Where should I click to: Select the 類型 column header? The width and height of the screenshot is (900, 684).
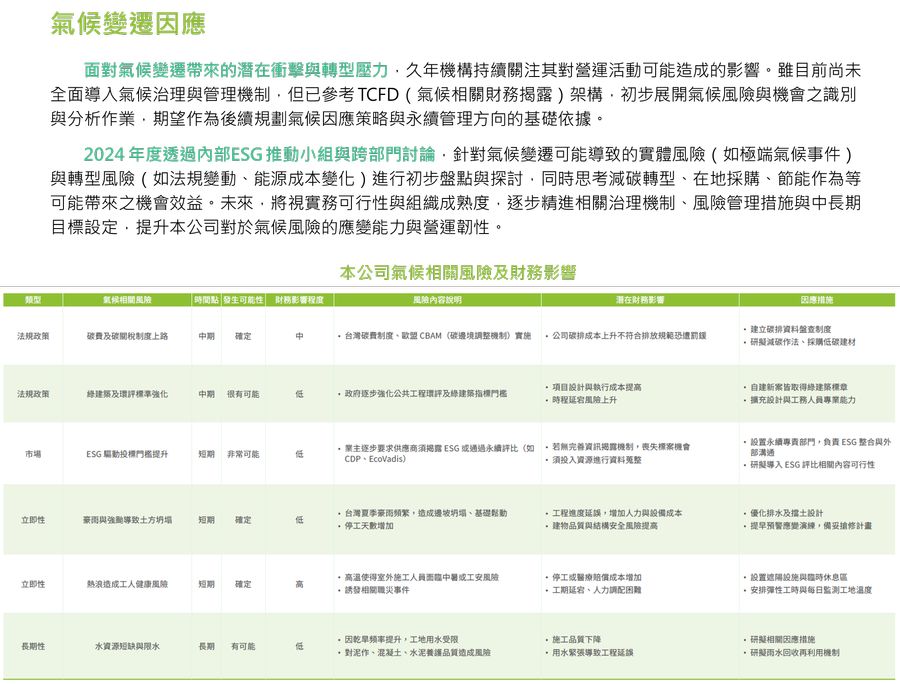point(33,300)
